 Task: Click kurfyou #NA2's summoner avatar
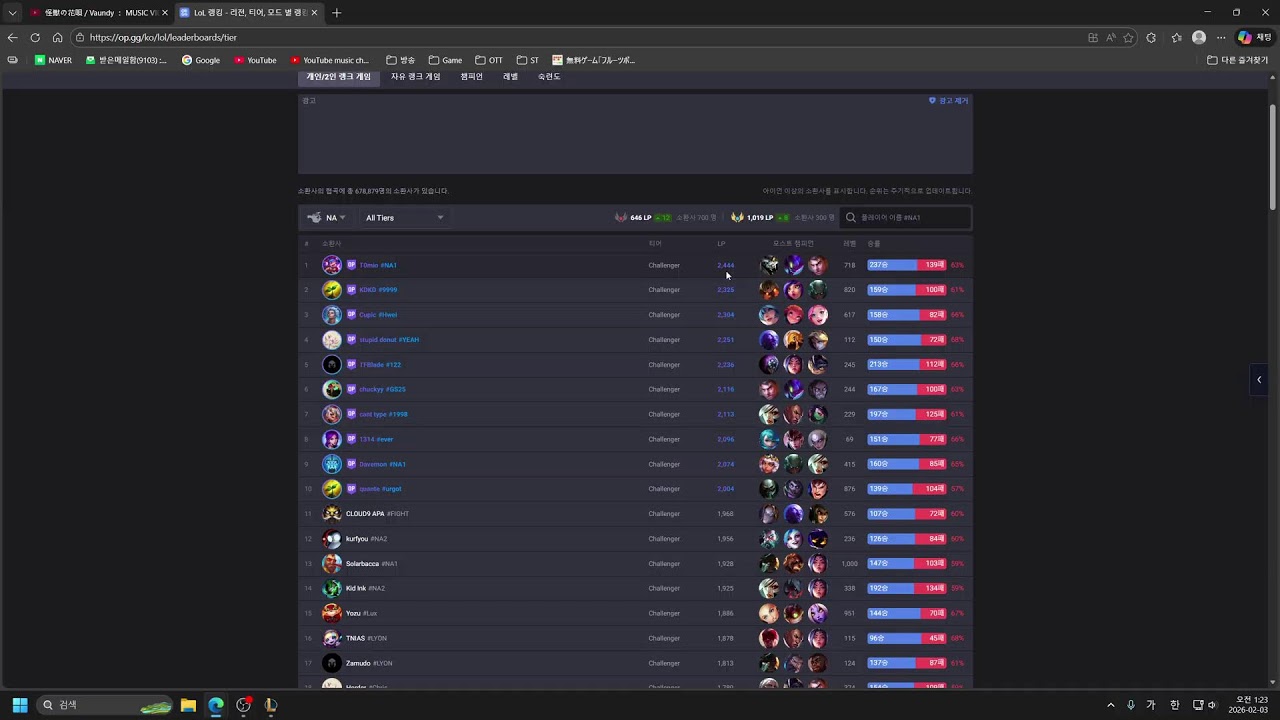tap(332, 539)
